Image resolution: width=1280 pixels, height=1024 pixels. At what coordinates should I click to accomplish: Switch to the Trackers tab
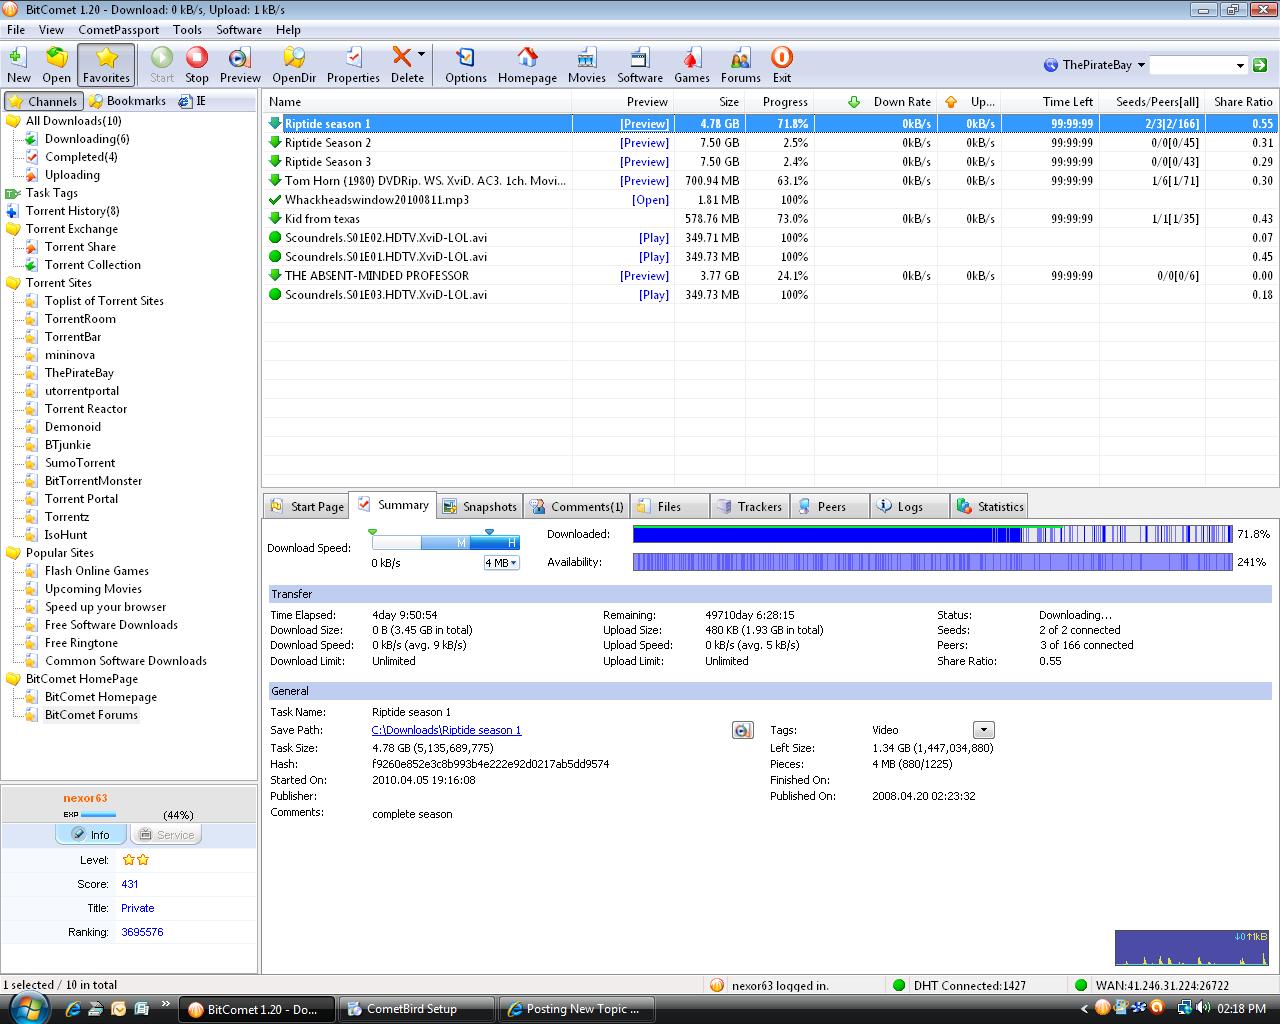[x=750, y=507]
